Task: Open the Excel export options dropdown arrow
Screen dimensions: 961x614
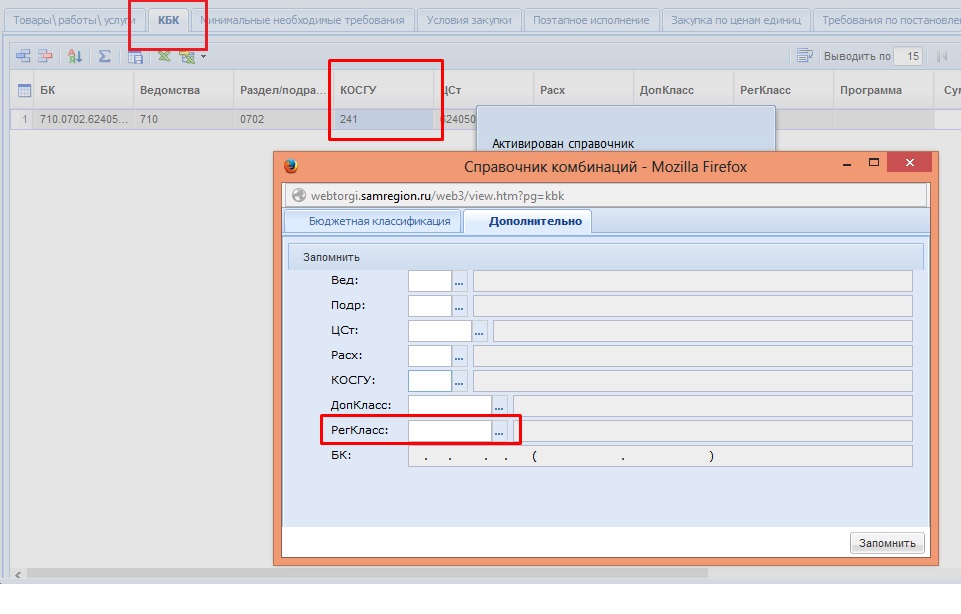Action: 203,57
